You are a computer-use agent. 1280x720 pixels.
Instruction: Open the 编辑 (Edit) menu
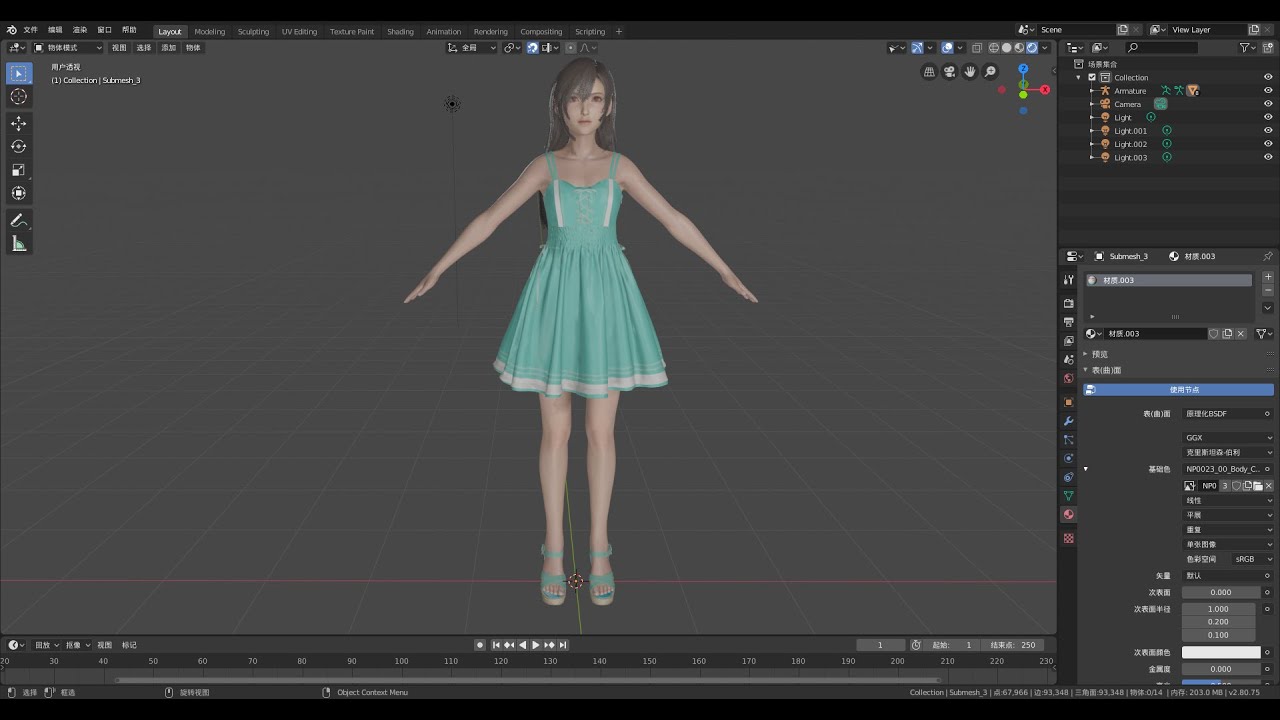[x=55, y=30]
